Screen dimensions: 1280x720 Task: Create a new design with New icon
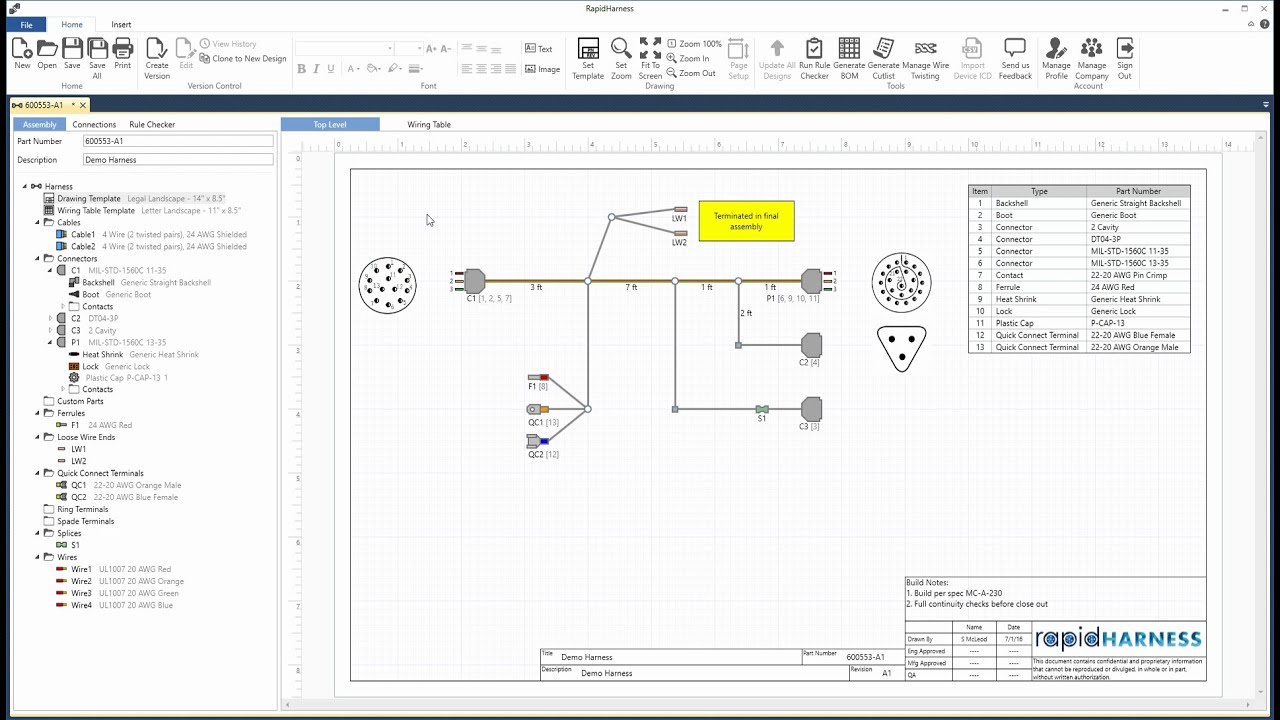click(22, 53)
